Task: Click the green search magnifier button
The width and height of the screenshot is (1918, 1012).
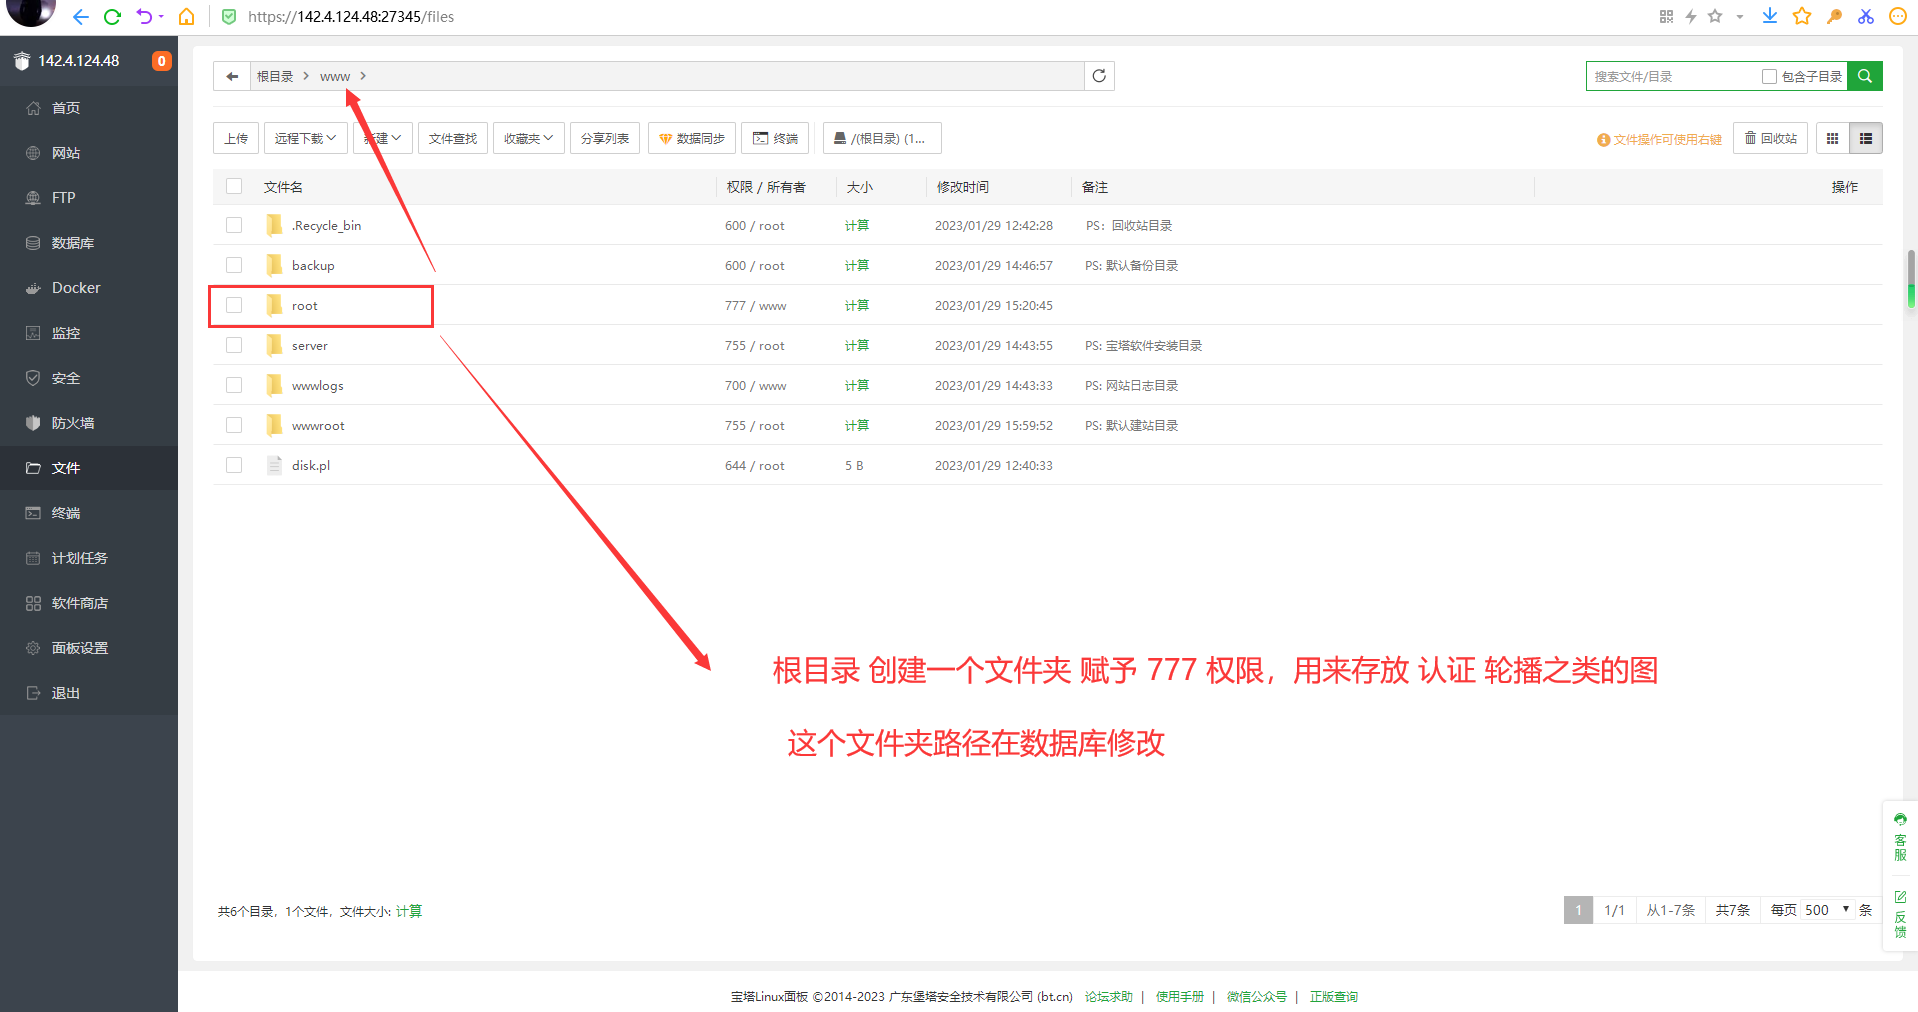Action: click(1865, 76)
